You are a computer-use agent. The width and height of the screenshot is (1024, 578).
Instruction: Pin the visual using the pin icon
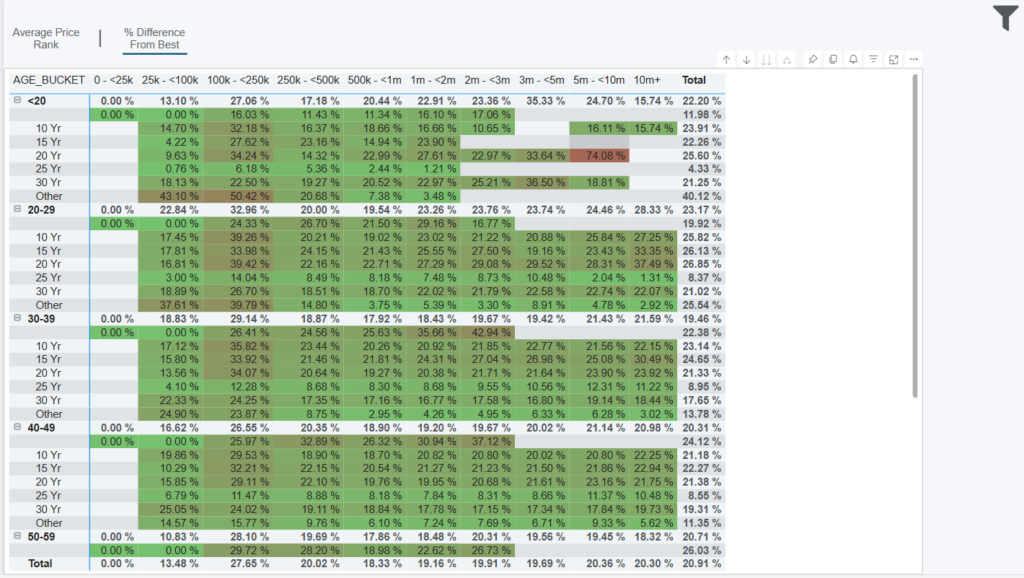(x=813, y=60)
